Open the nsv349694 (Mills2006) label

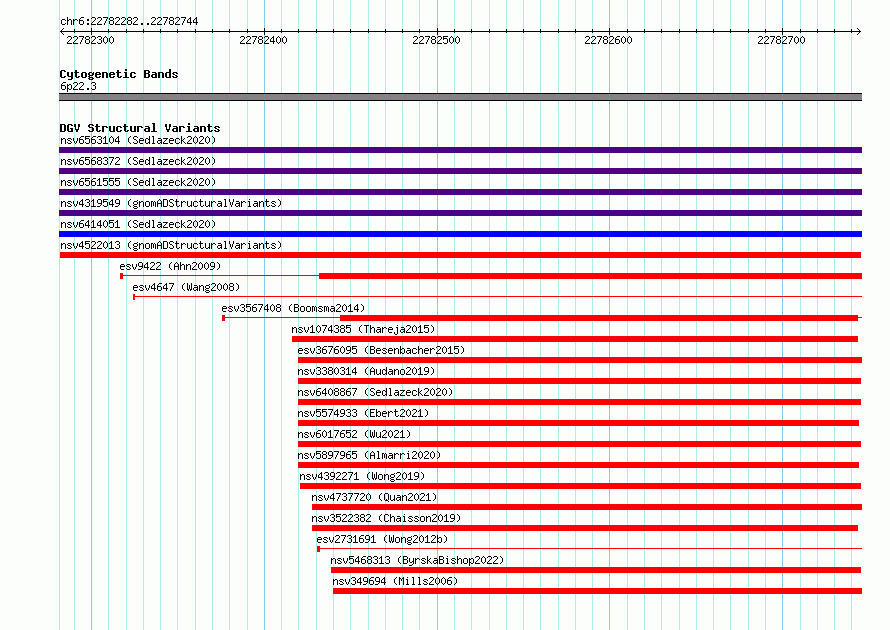click(395, 581)
